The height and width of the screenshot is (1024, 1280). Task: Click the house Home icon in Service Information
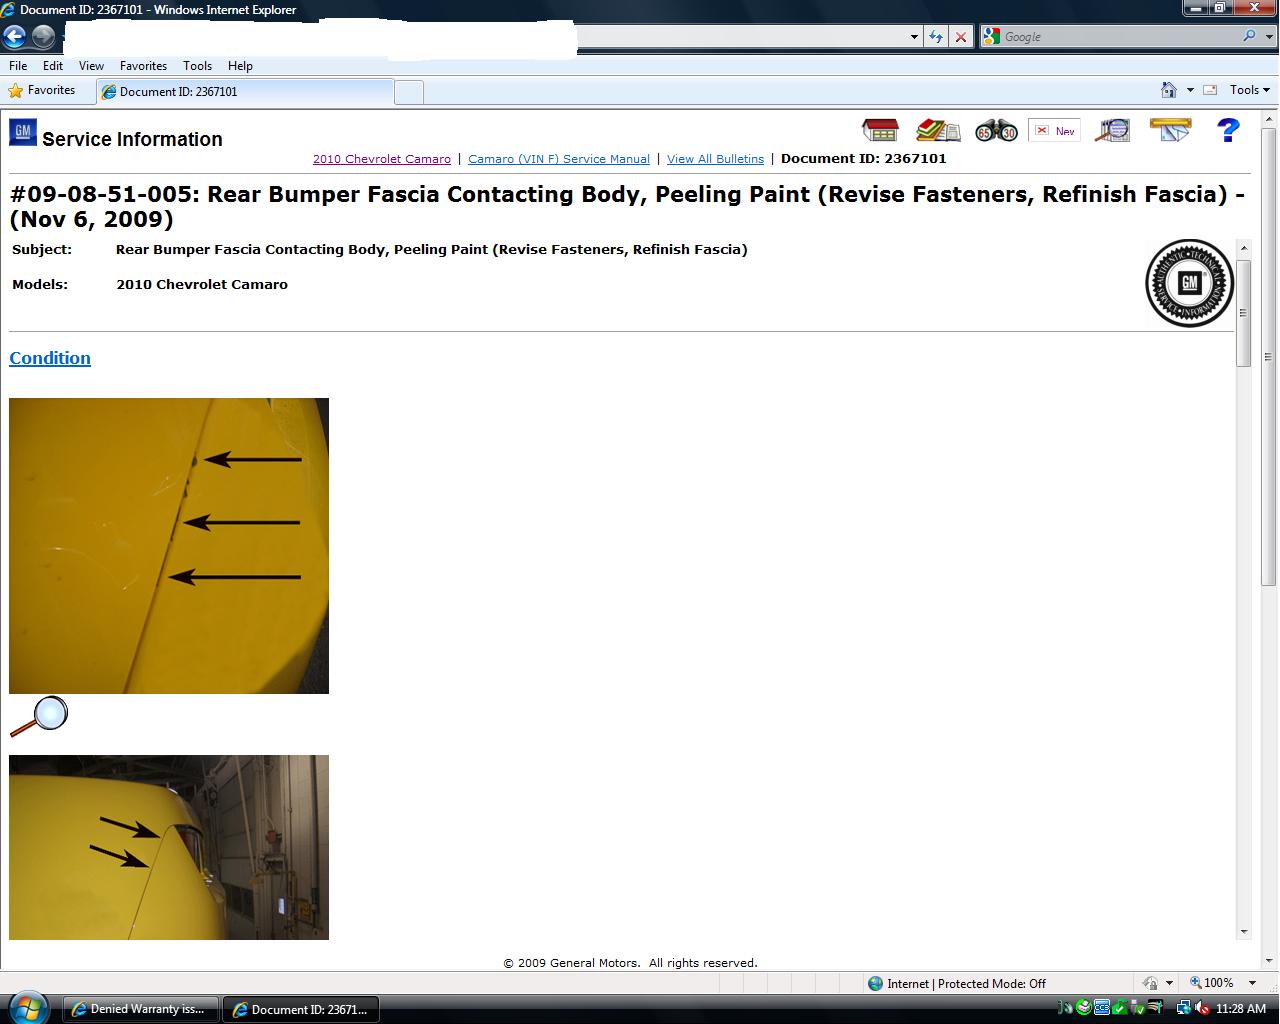point(880,130)
